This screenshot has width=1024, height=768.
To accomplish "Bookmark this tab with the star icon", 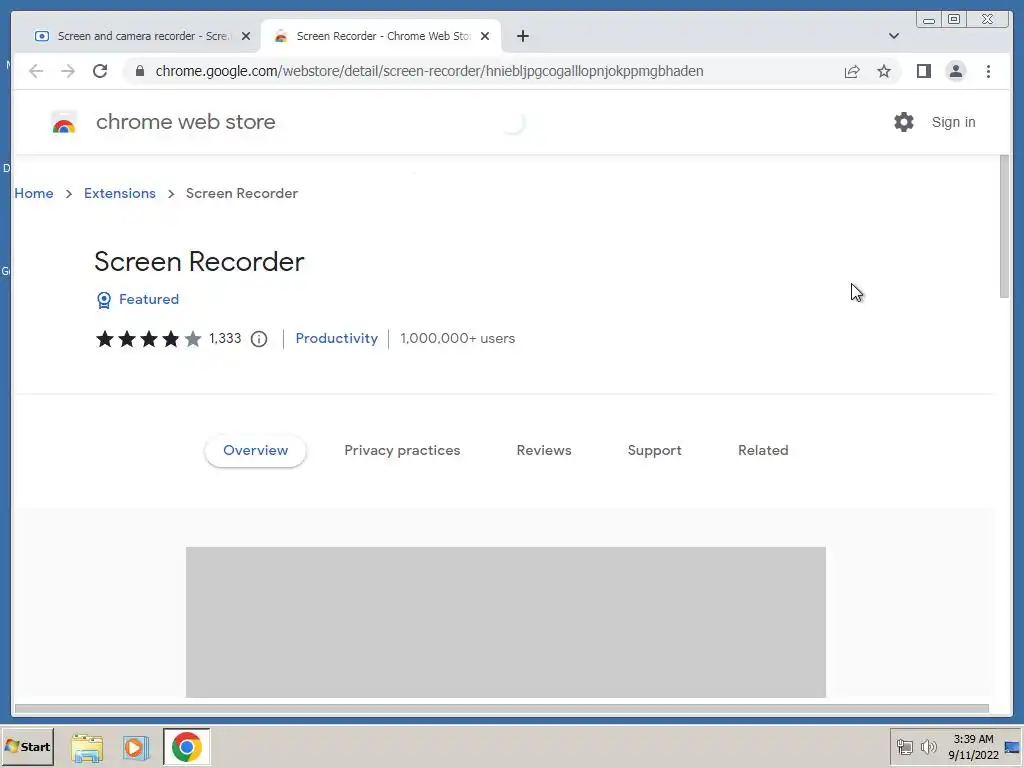I will pos(884,71).
